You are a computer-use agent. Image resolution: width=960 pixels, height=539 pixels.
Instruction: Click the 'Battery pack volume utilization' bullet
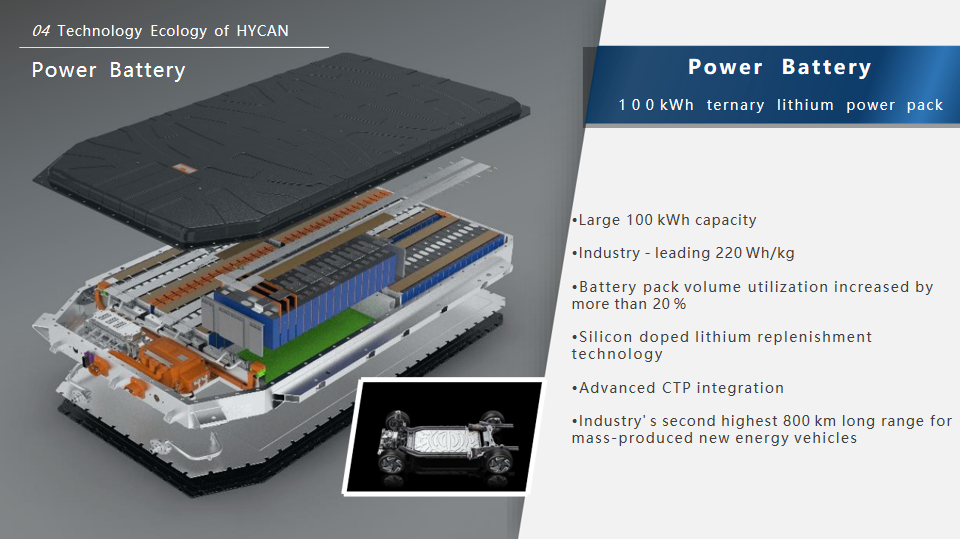click(x=752, y=295)
